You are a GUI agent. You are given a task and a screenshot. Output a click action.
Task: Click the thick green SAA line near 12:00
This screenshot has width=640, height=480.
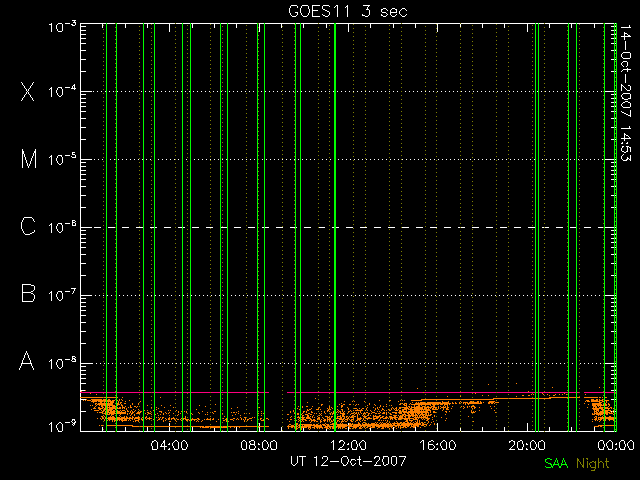tap(335, 227)
